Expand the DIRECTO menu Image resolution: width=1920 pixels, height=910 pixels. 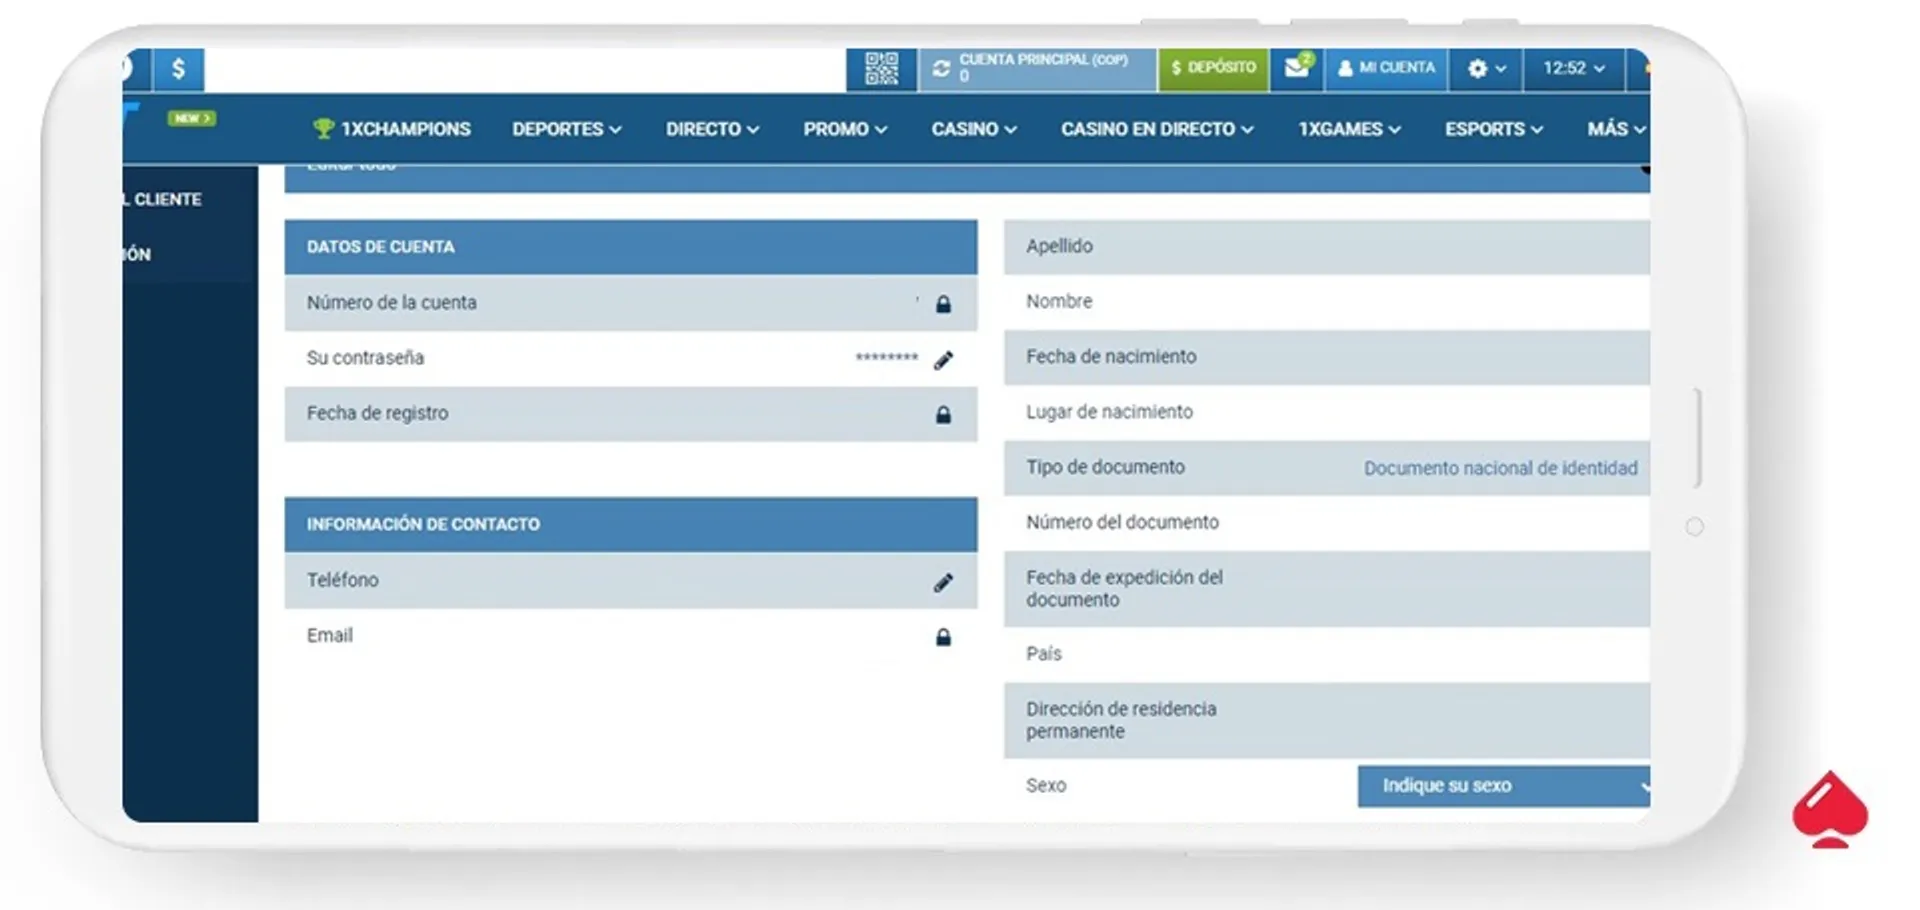click(713, 129)
